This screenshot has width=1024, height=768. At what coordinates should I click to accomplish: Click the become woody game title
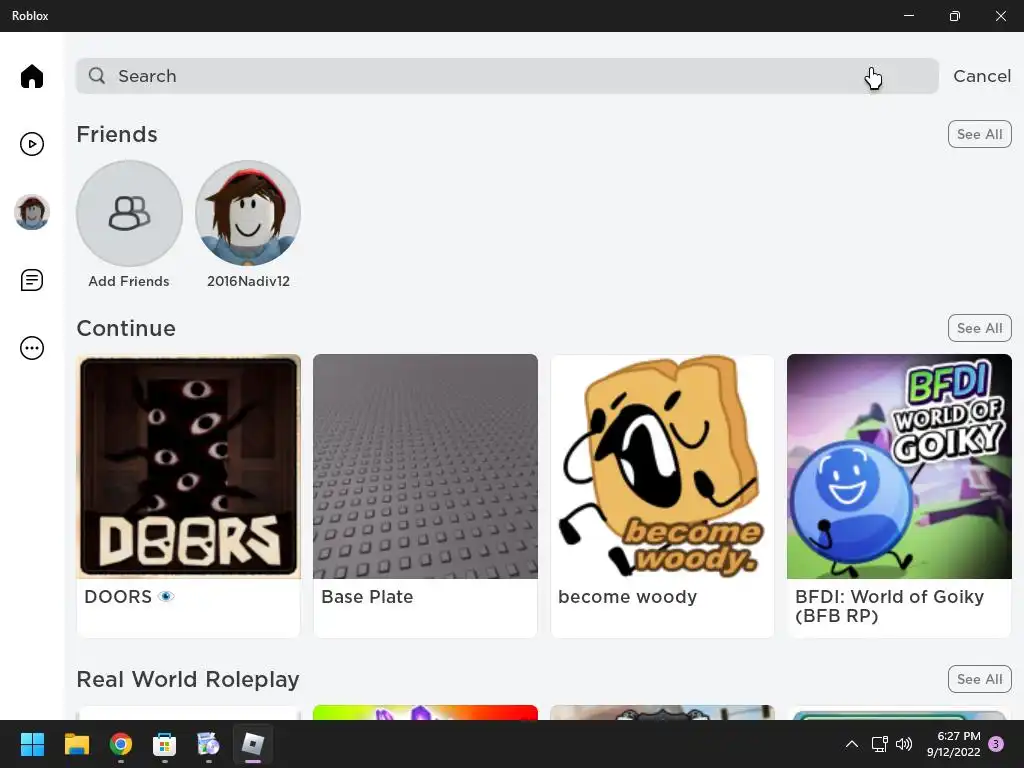628,597
